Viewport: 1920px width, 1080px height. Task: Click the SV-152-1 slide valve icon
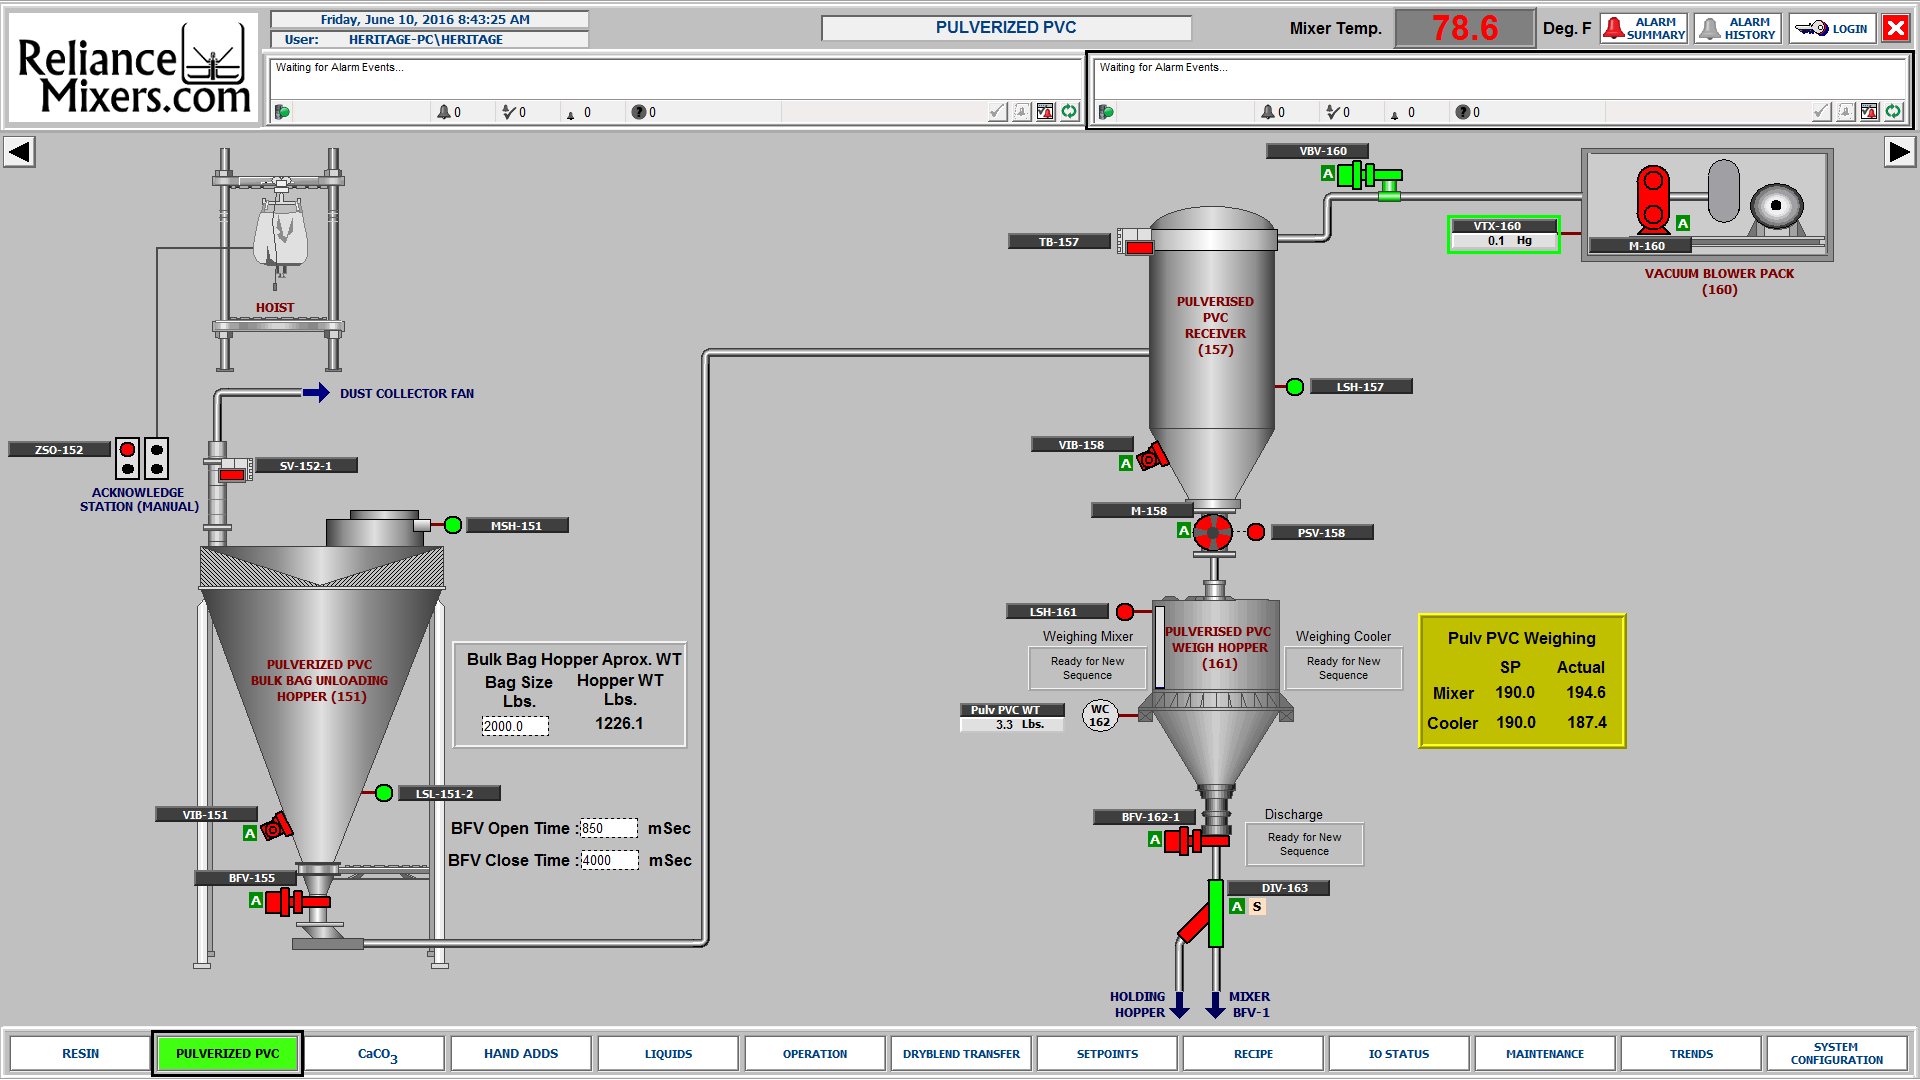click(x=232, y=472)
